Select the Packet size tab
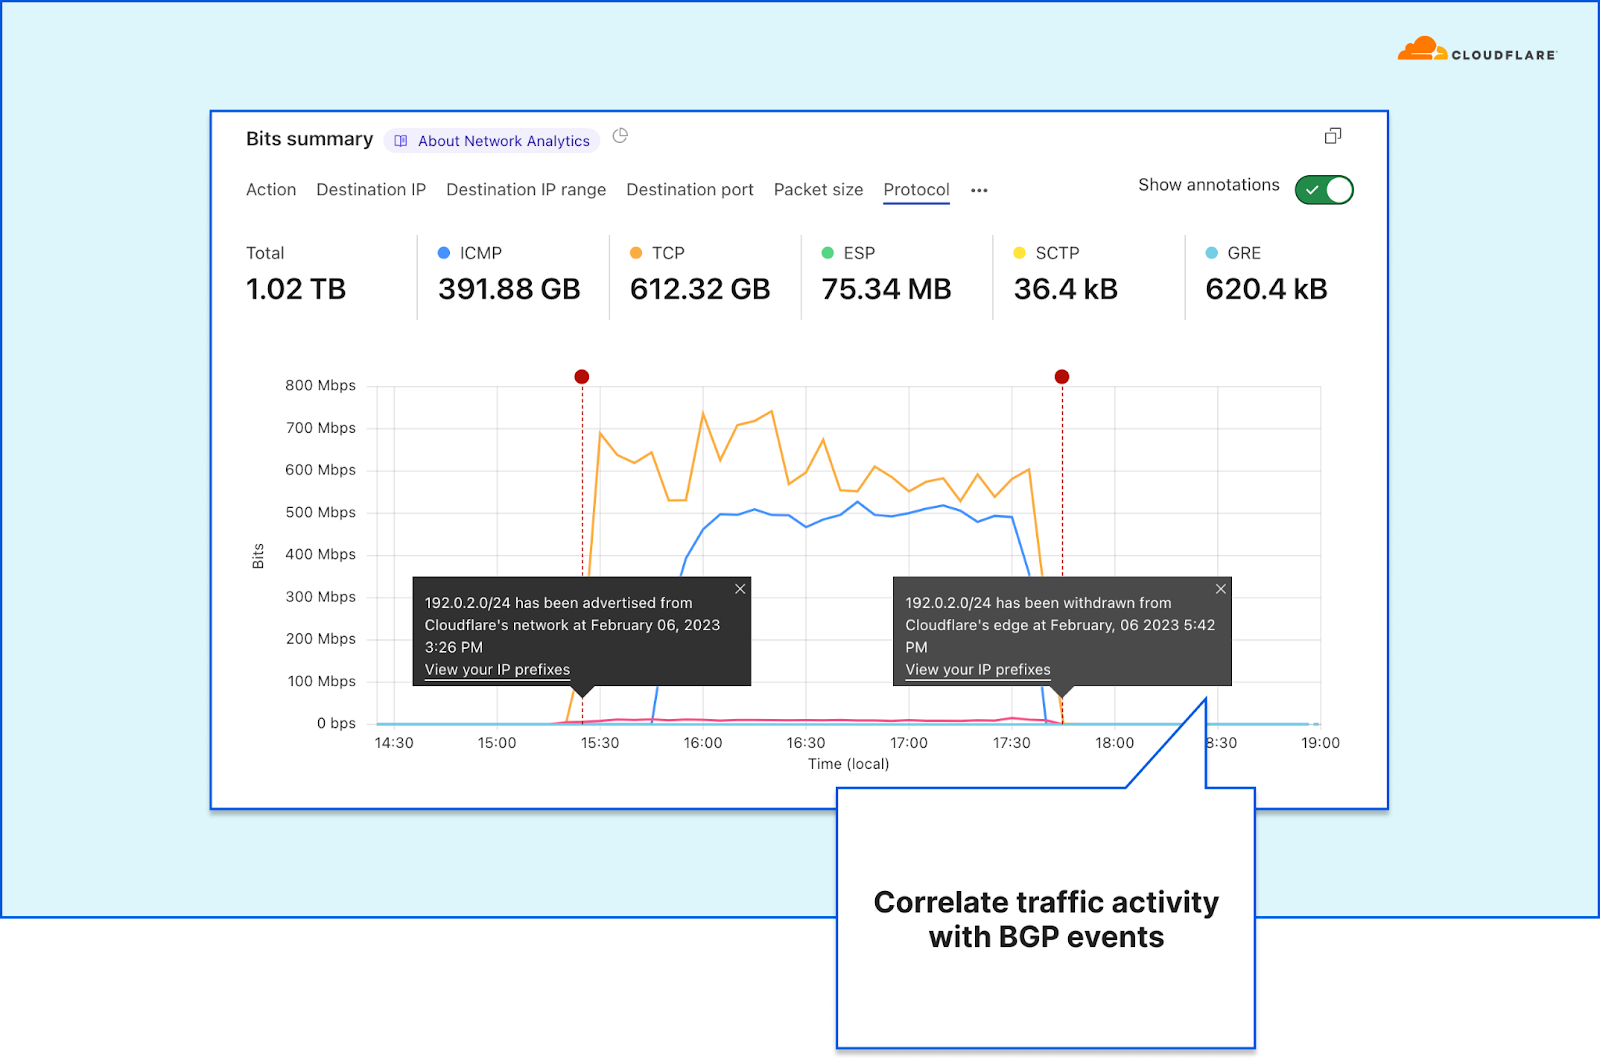This screenshot has width=1600, height=1059. (x=817, y=189)
